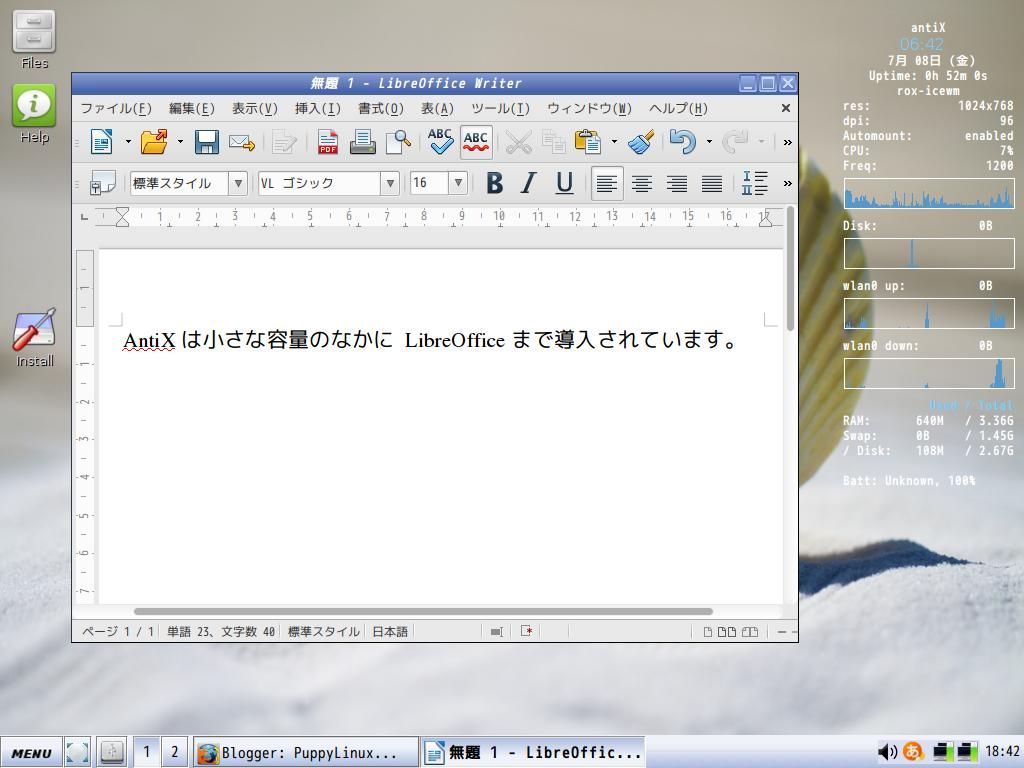Open the Help desktop icon
Screen dimensions: 1024x768
[34, 114]
